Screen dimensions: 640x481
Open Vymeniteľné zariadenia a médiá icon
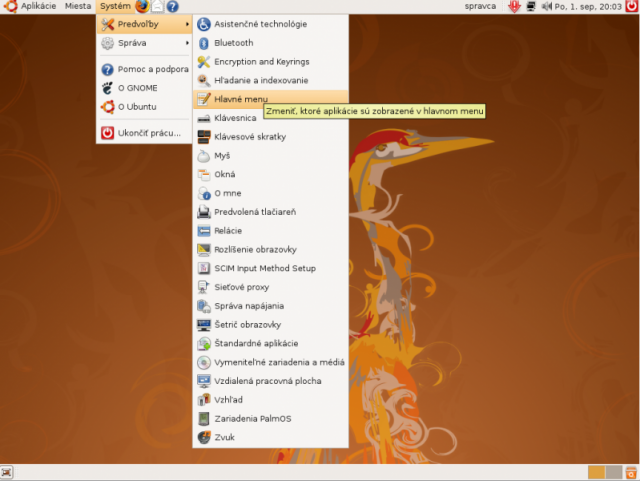[x=204, y=362]
